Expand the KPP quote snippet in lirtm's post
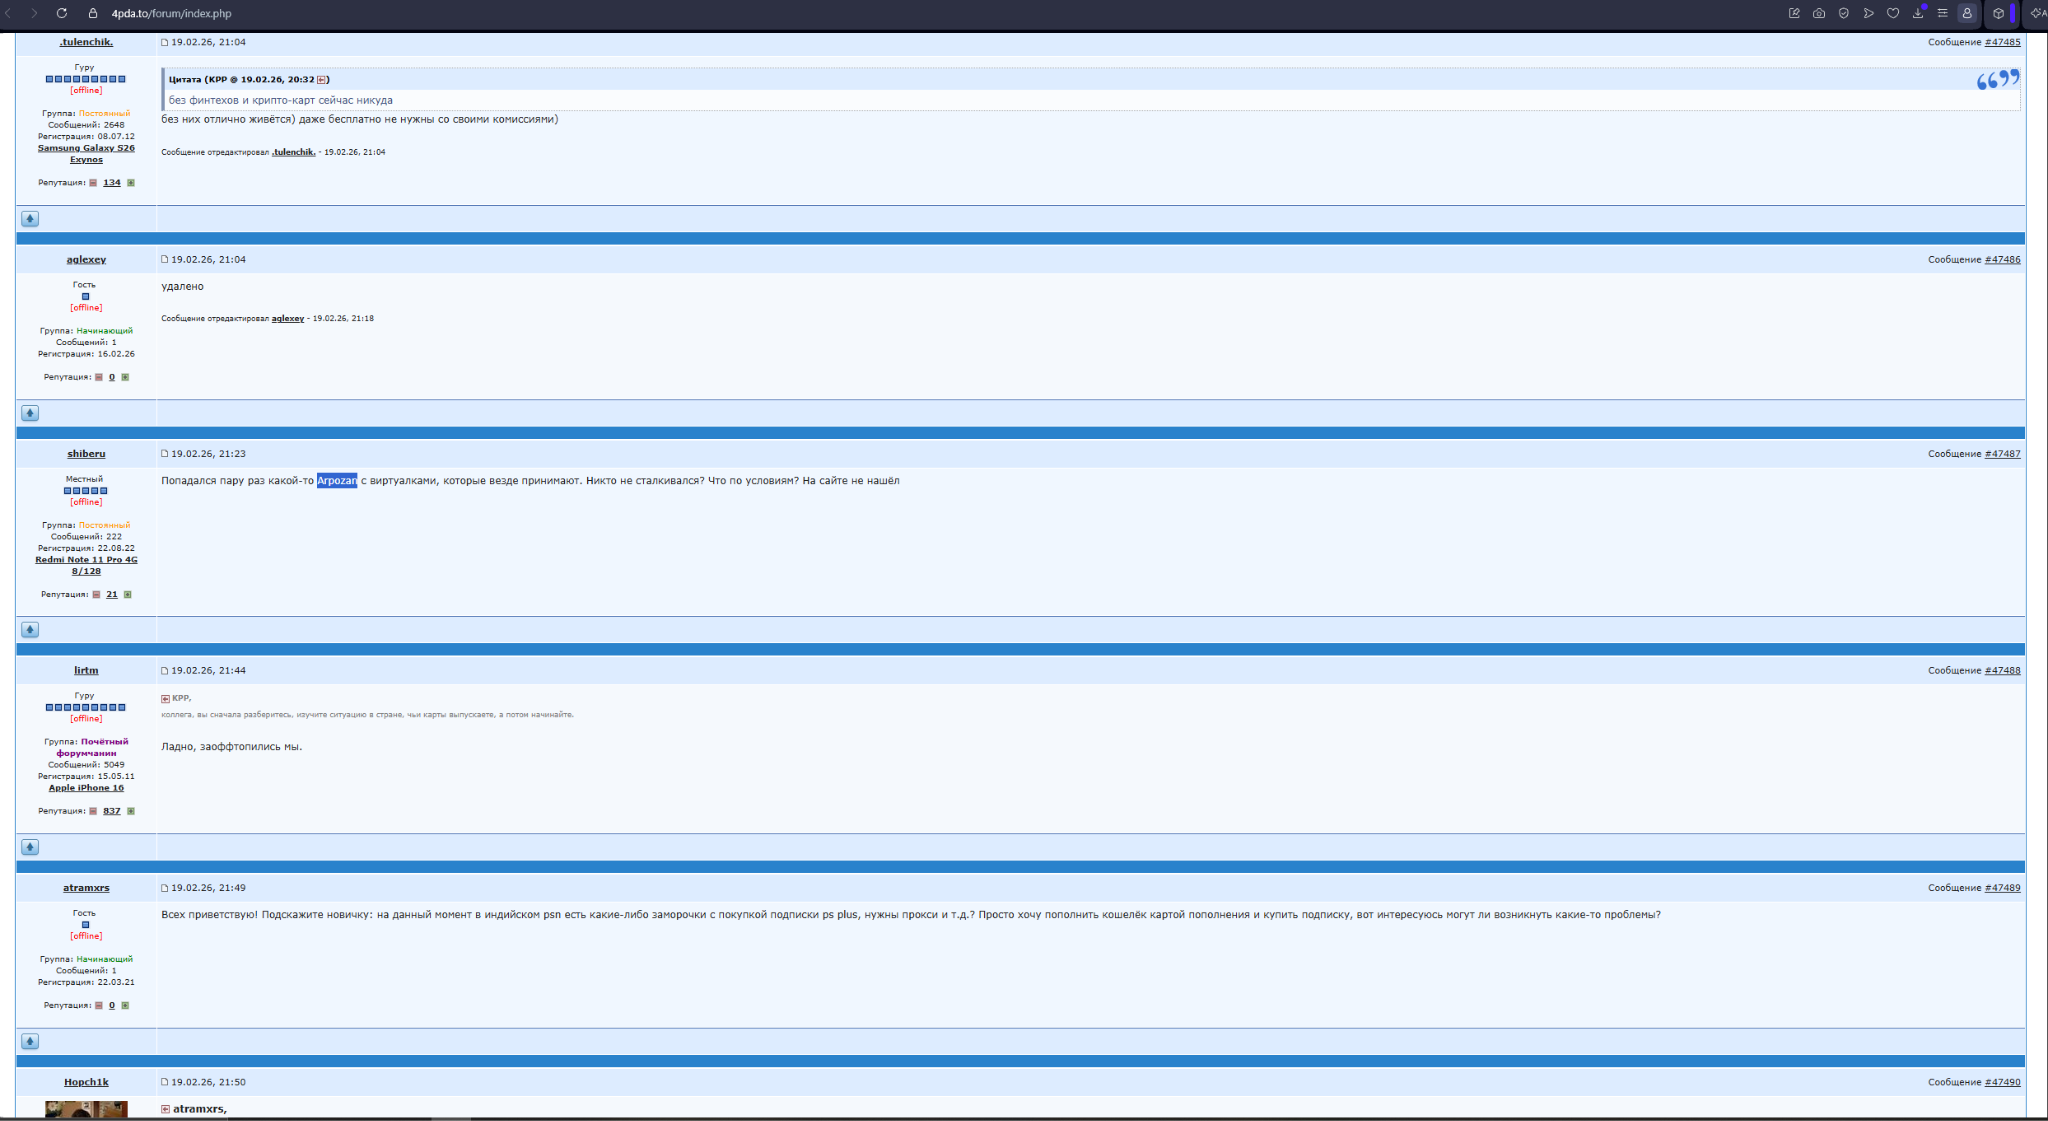Screen dimensions: 2048x1121 pyautogui.click(x=165, y=698)
